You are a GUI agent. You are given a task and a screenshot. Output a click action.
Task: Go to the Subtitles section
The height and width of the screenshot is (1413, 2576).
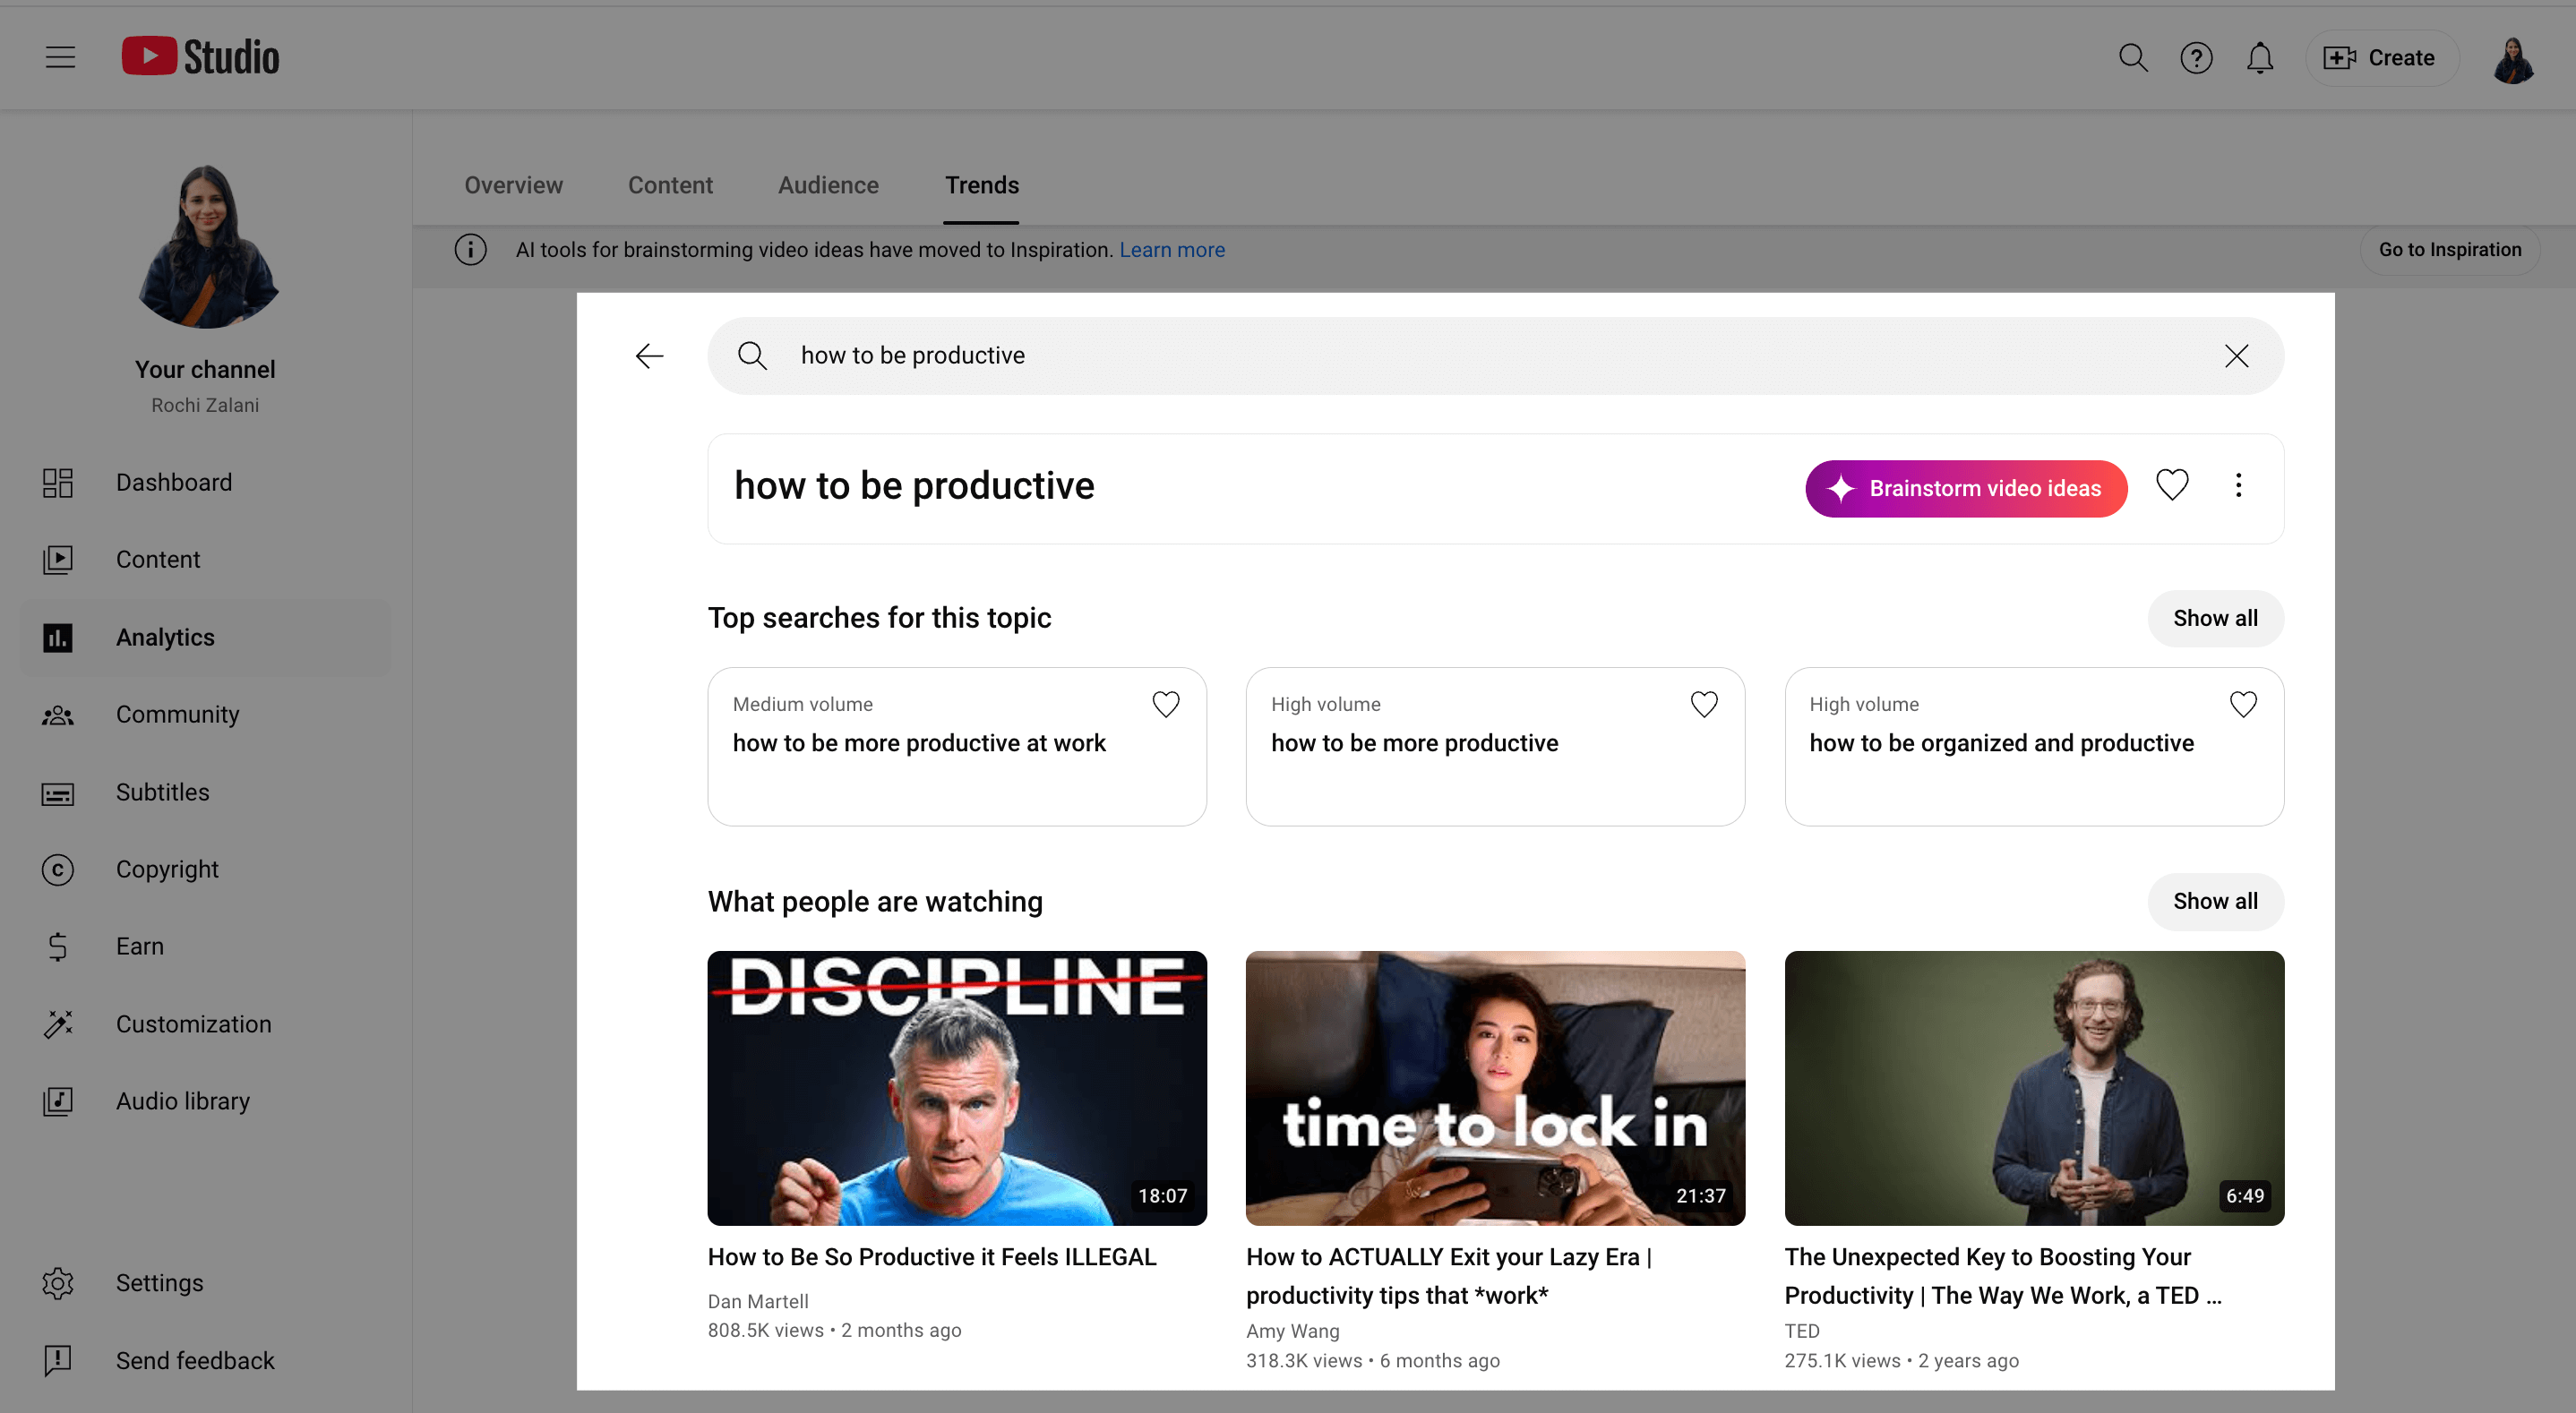pos(162,792)
